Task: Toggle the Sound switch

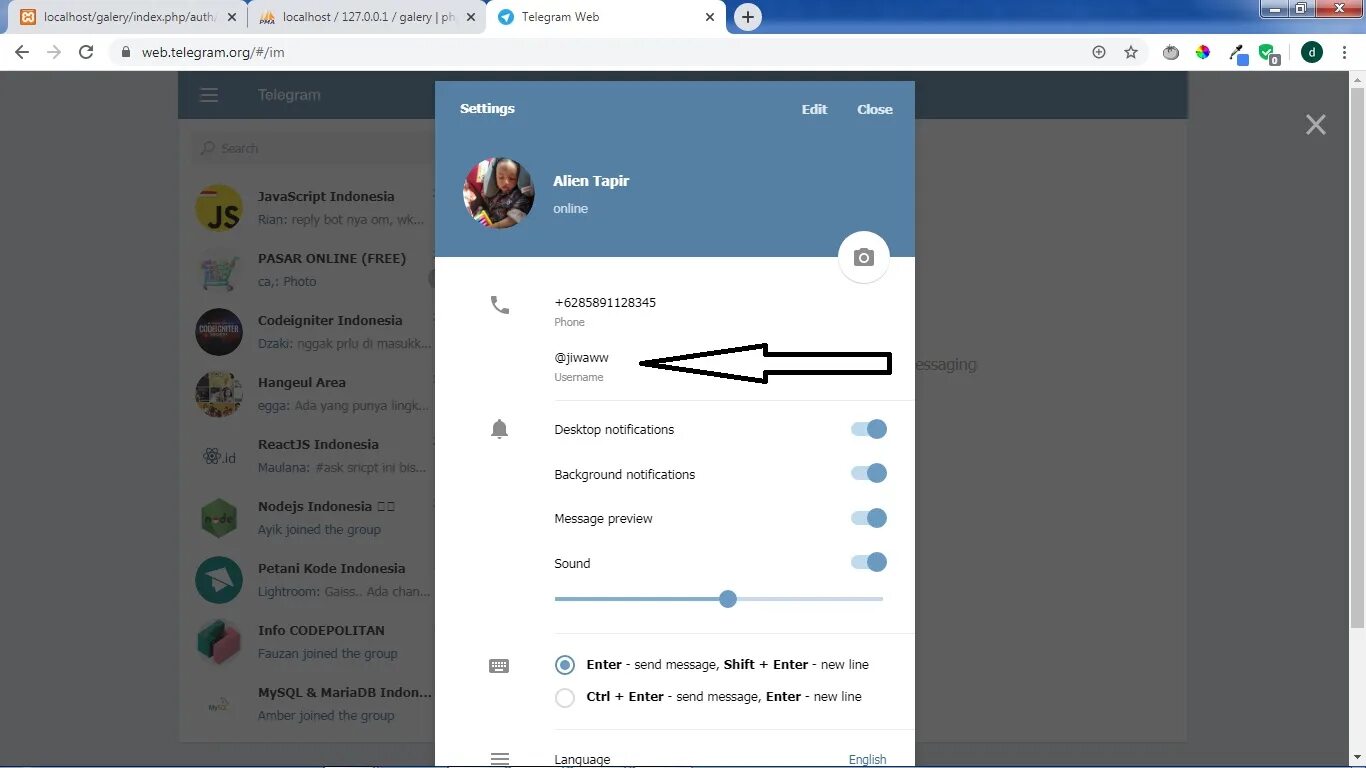Action: 869,562
